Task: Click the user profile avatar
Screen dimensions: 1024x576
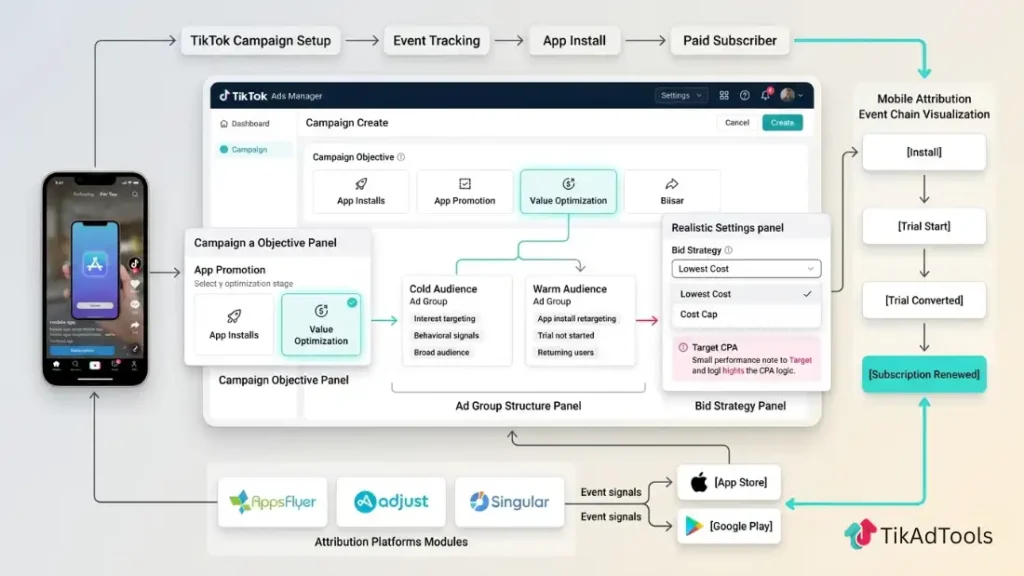Action: [x=789, y=95]
